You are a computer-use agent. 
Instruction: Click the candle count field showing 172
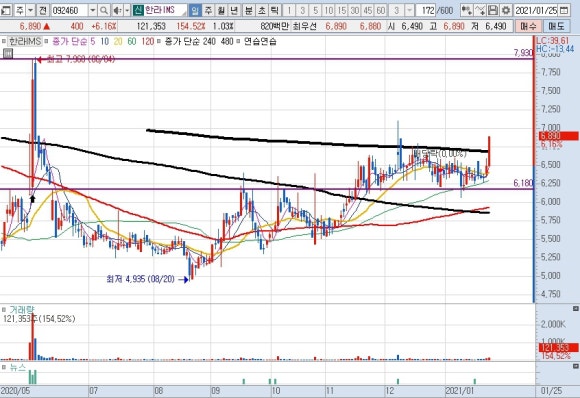point(426,10)
